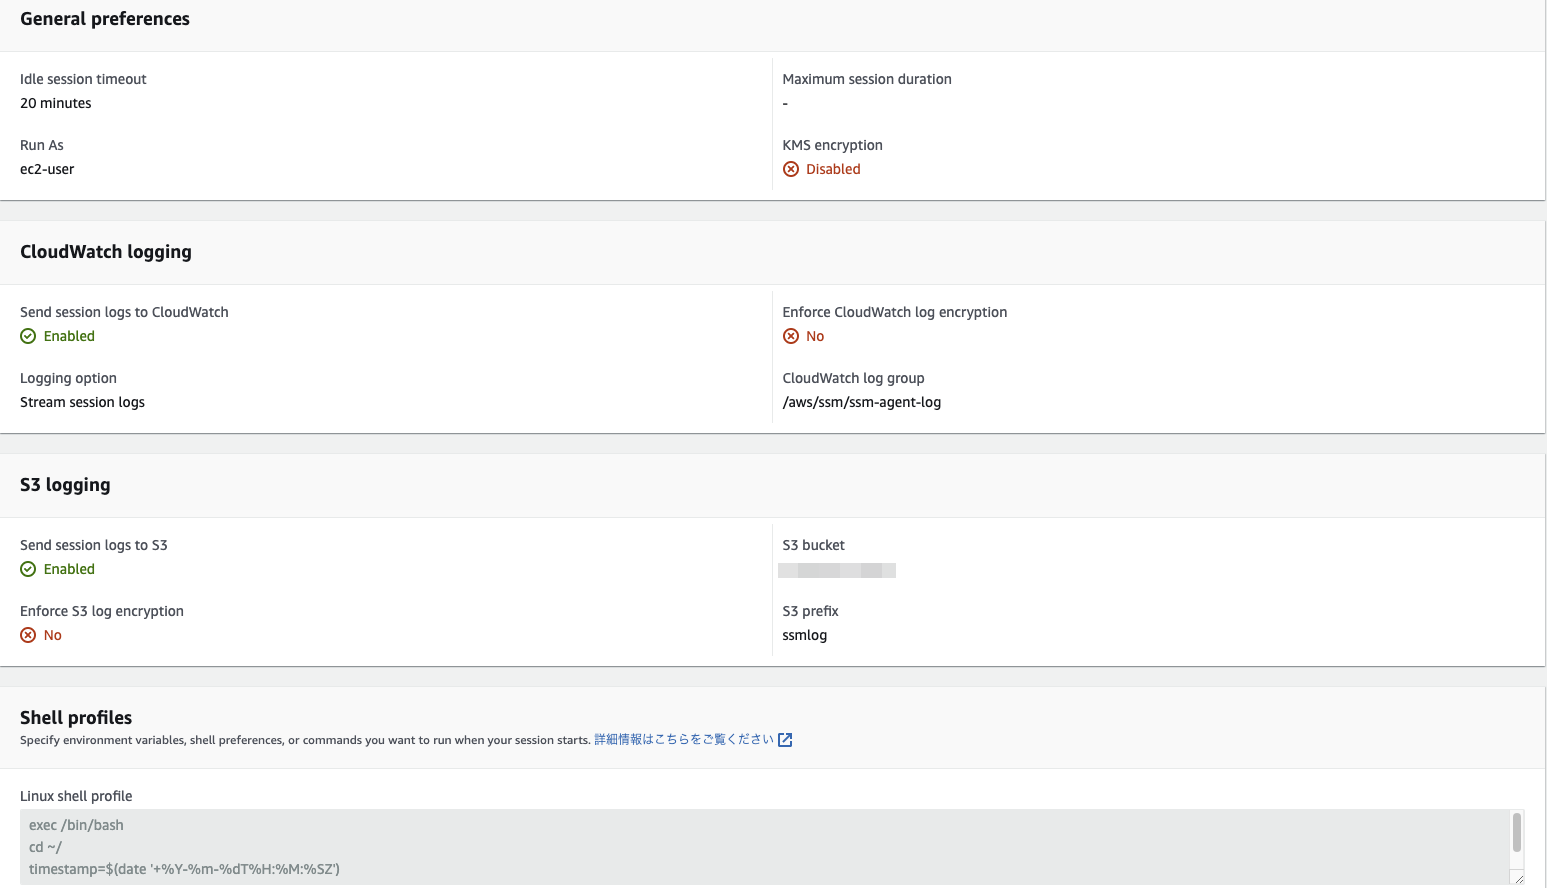Click the Shell profiles section header

76,717
